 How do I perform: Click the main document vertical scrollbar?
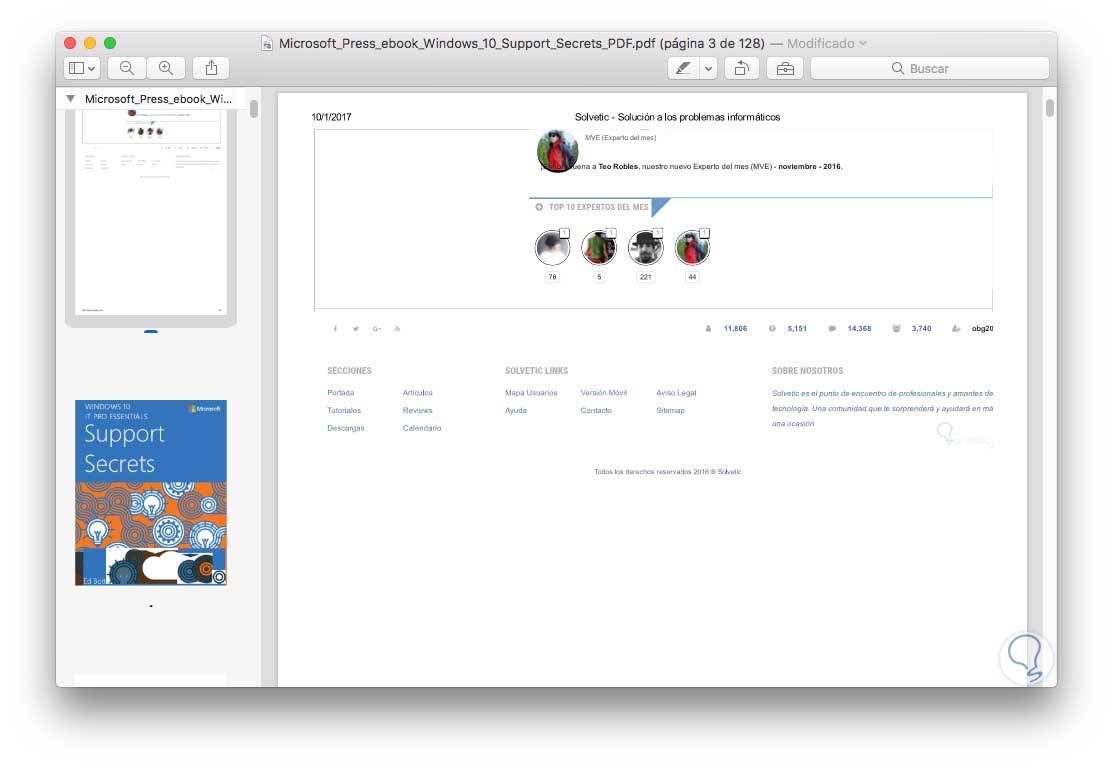click(x=1049, y=108)
